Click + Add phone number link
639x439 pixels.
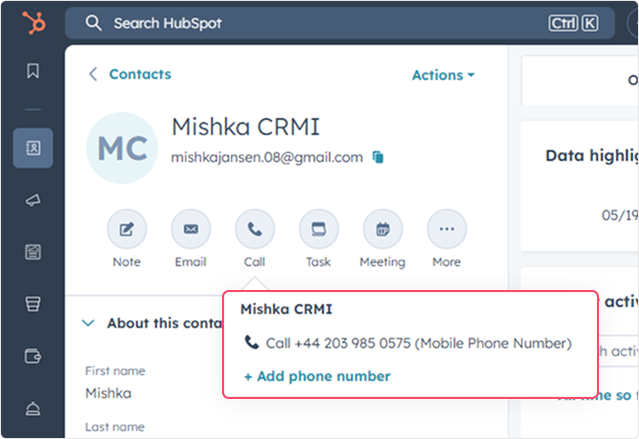point(317,376)
